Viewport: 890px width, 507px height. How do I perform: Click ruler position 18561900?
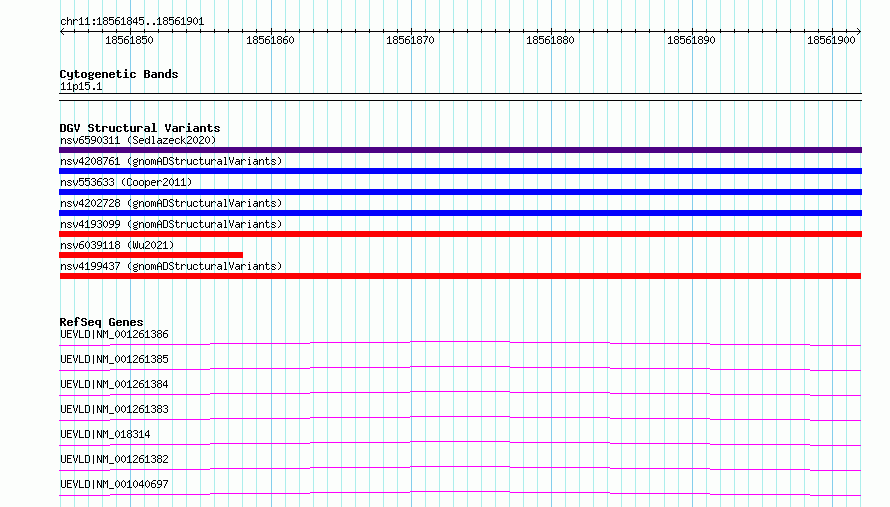(832, 40)
